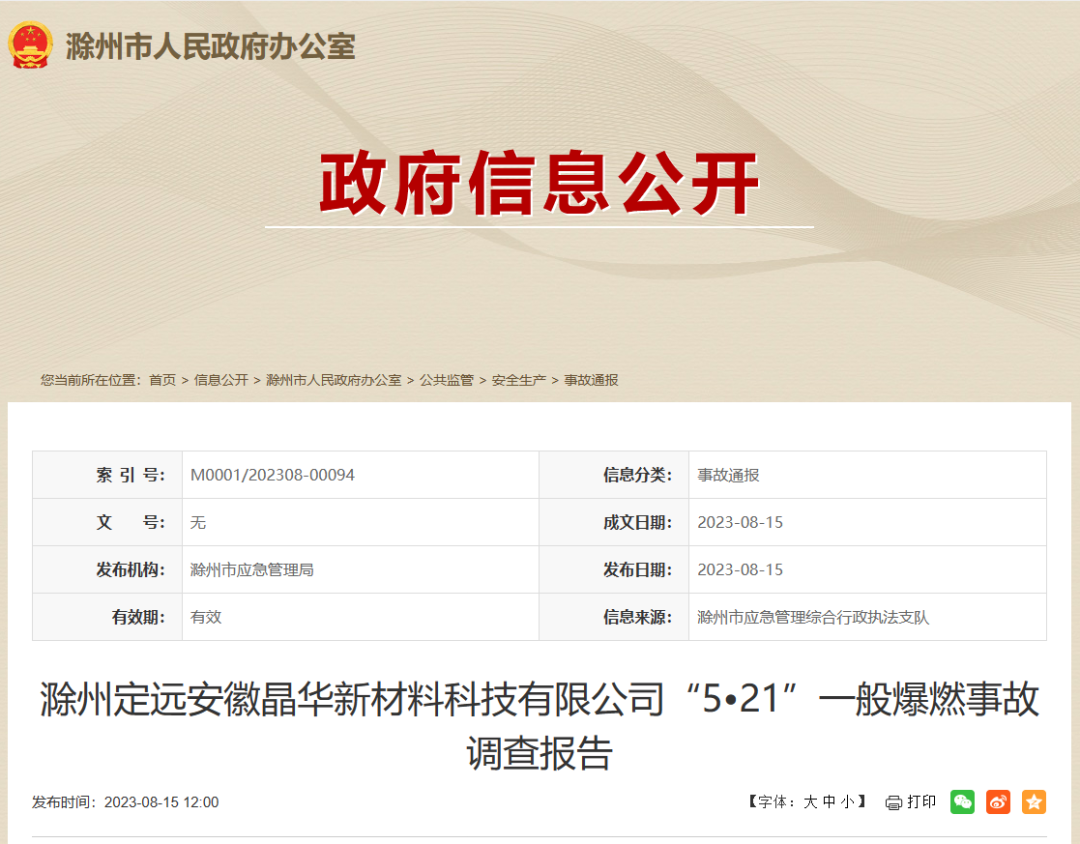
Task: Click the accident report article title
Action: point(539,725)
